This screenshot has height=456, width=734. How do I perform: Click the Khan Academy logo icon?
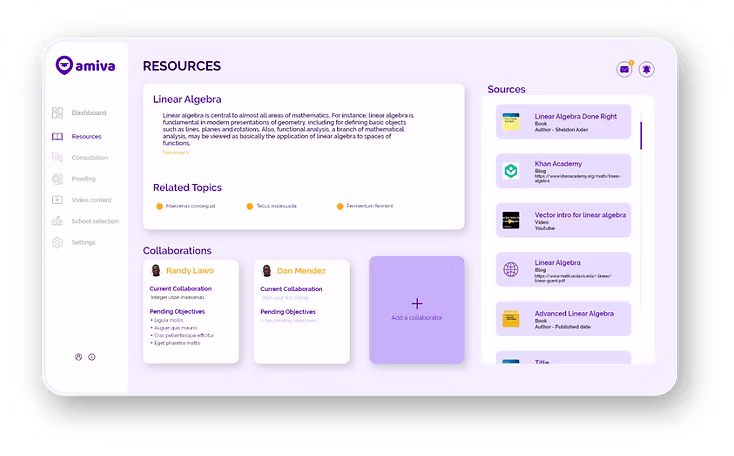[511, 170]
